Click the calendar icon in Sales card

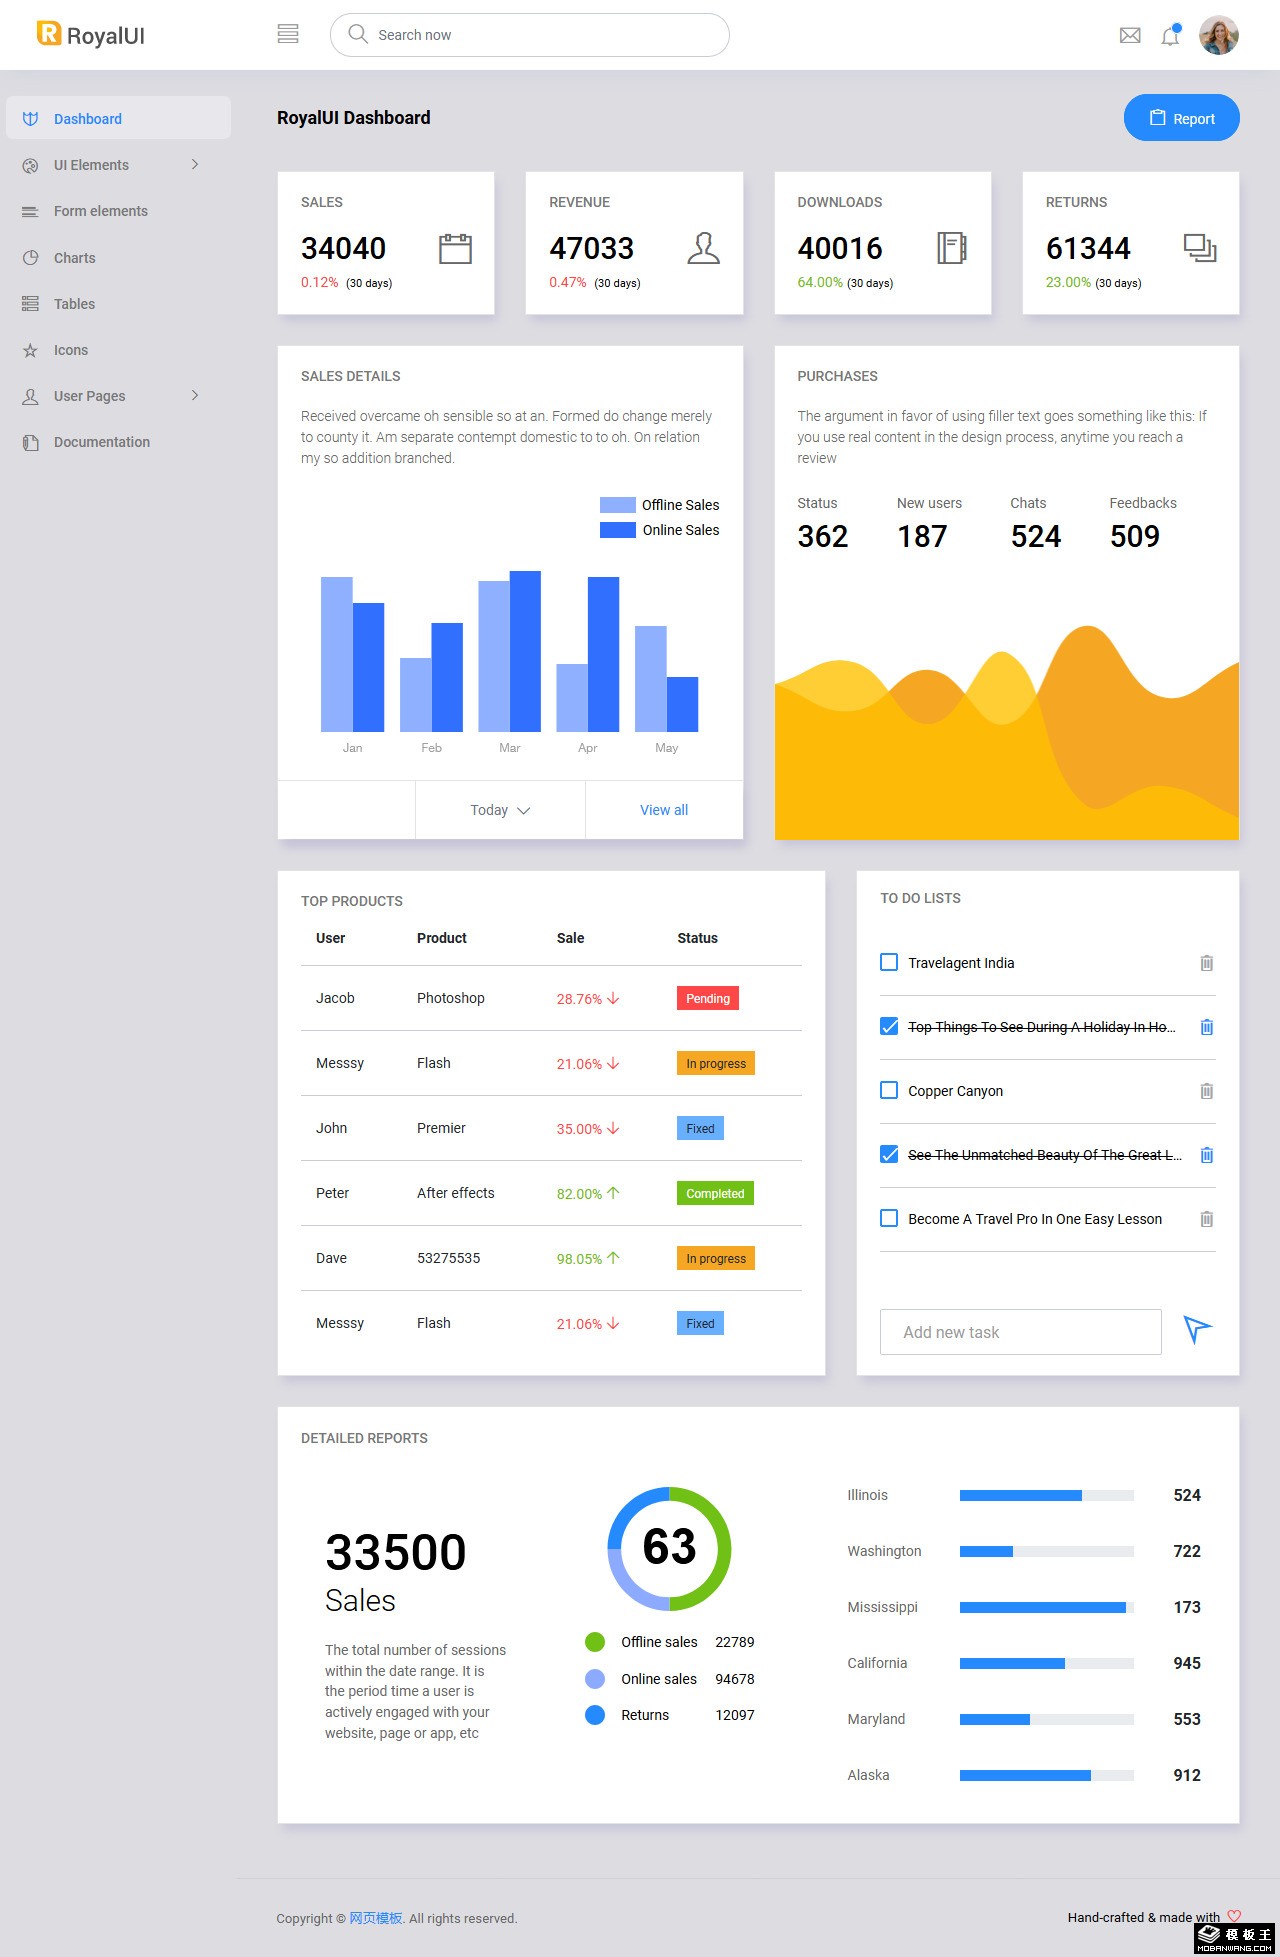455,248
